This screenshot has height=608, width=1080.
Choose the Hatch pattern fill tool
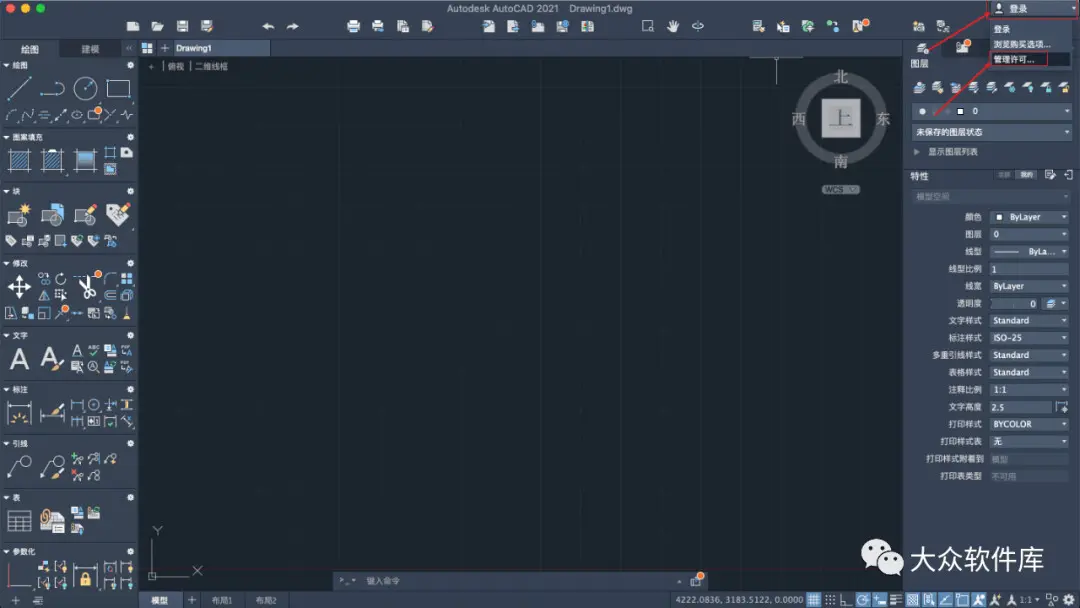(x=19, y=160)
